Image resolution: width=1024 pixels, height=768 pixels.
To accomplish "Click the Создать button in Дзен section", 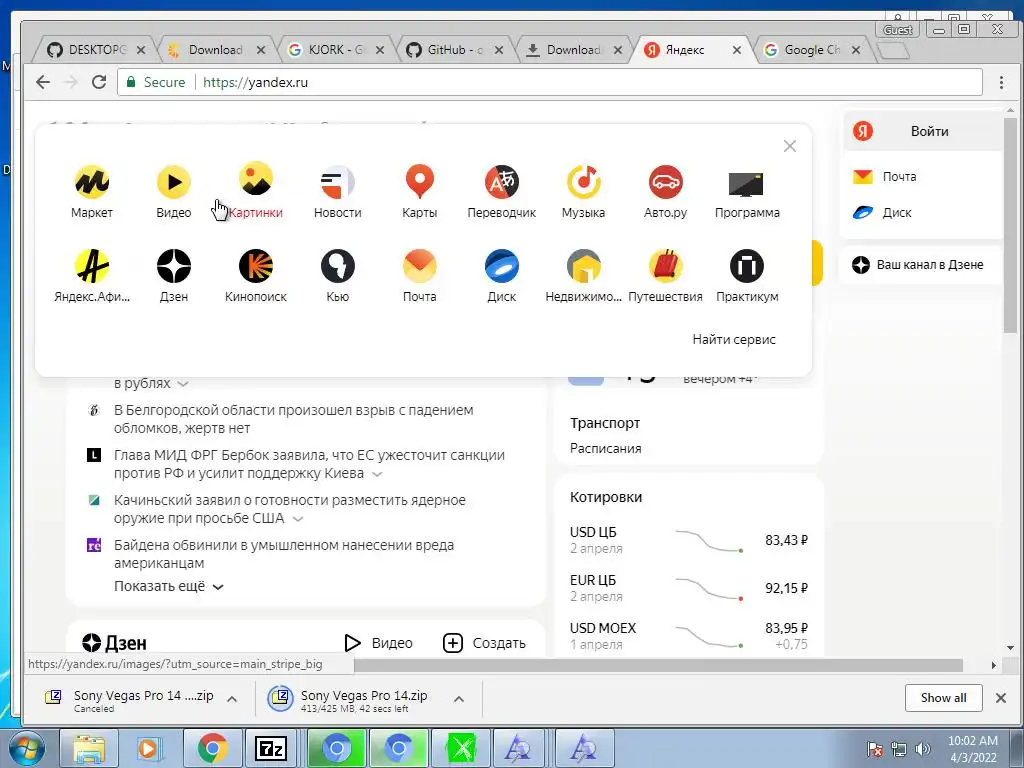I will 484,643.
